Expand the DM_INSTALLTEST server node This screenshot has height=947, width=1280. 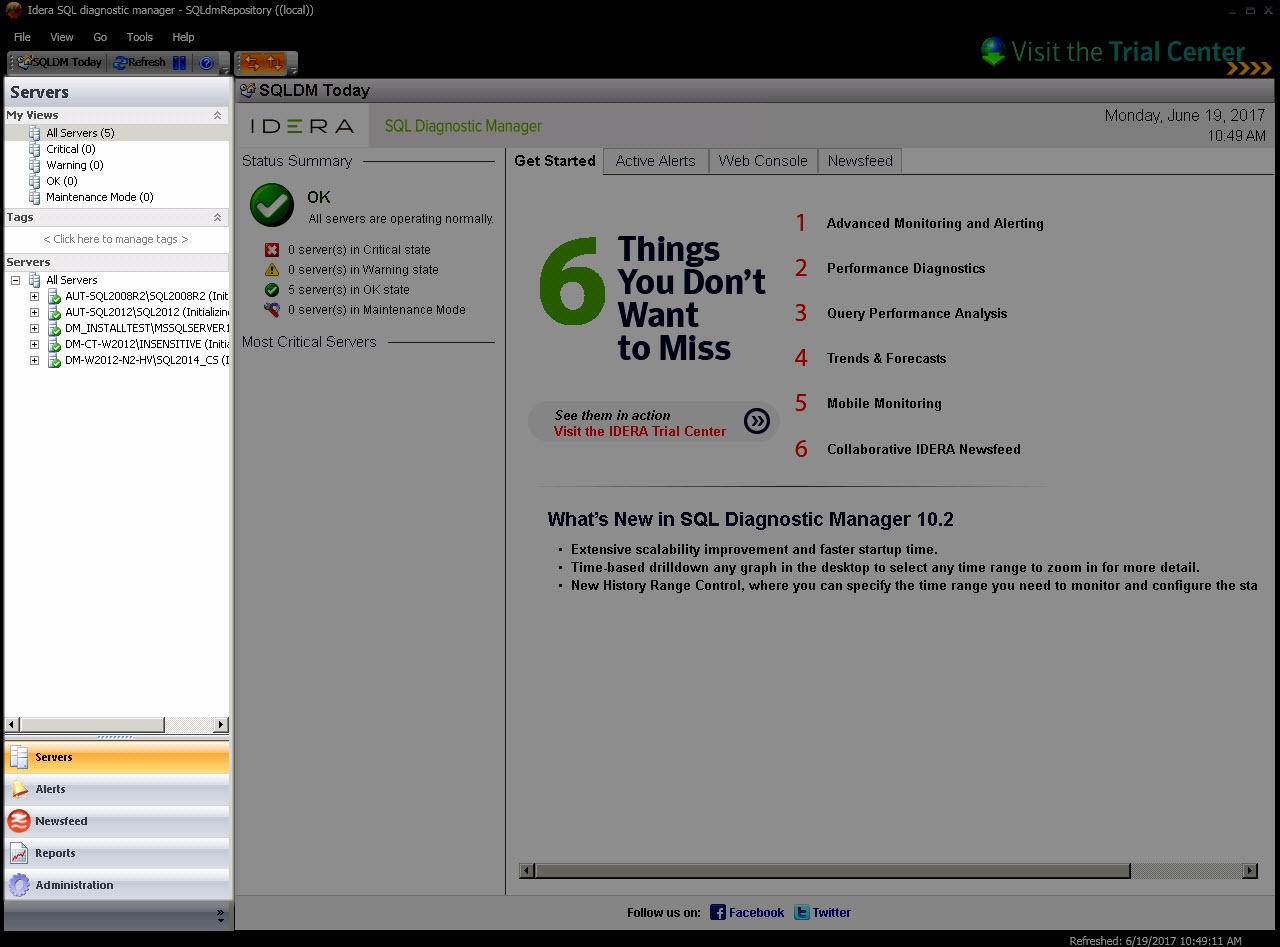(34, 328)
